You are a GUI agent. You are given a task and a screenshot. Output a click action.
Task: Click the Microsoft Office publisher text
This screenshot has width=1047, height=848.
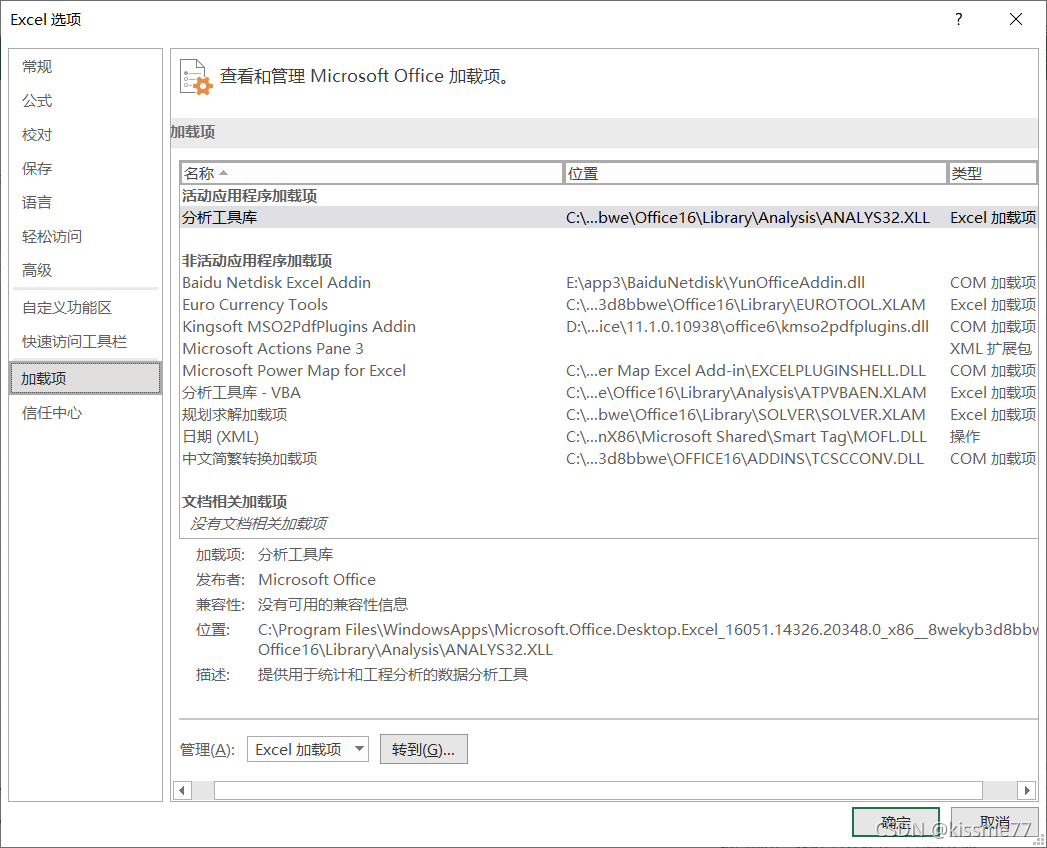click(x=317, y=580)
